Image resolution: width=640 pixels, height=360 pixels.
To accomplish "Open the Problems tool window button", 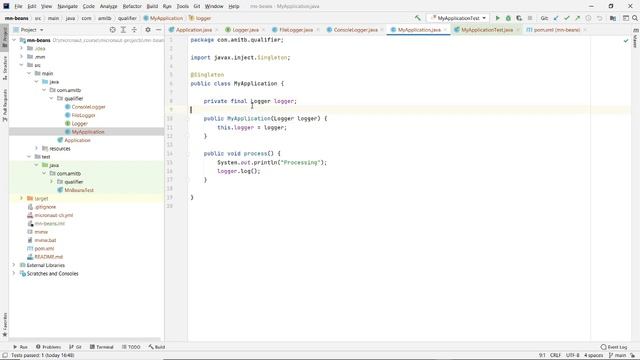I will click(48, 347).
